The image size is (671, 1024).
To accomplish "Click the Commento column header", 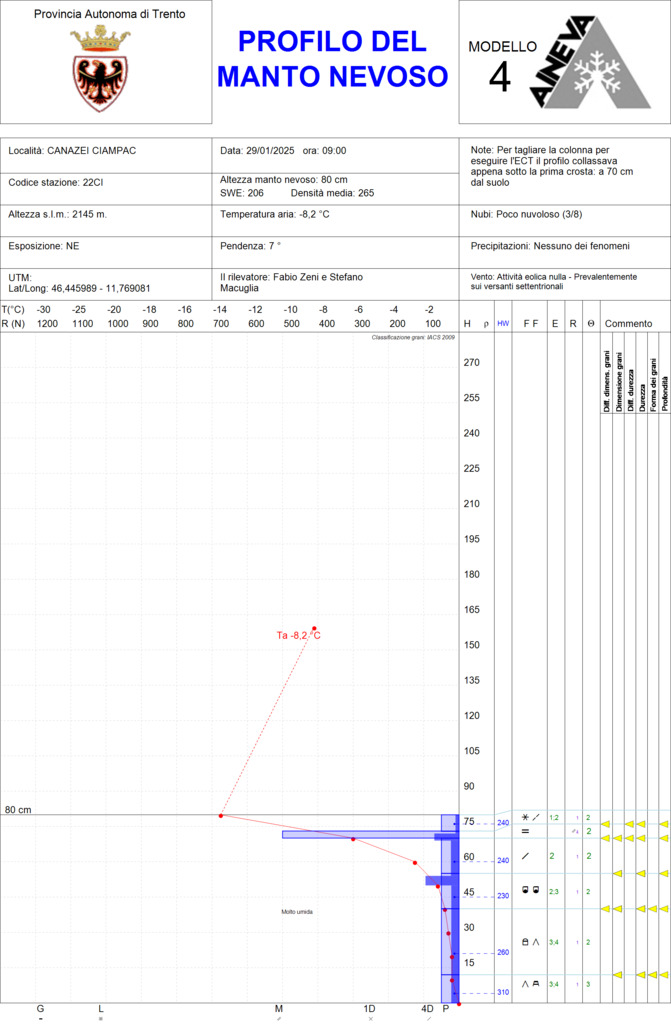I will click(x=628, y=324).
